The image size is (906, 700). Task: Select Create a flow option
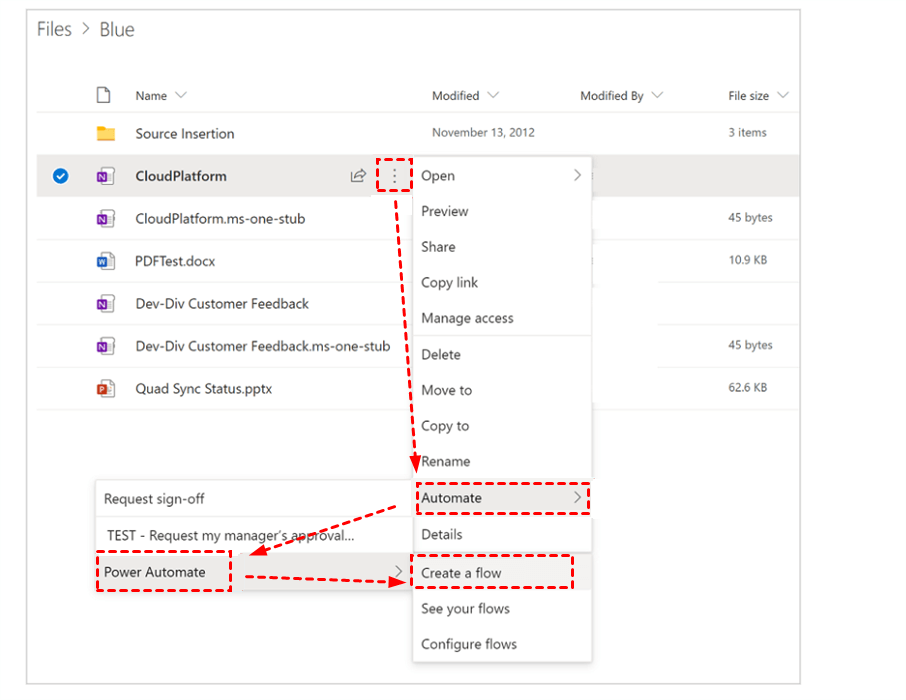point(503,572)
